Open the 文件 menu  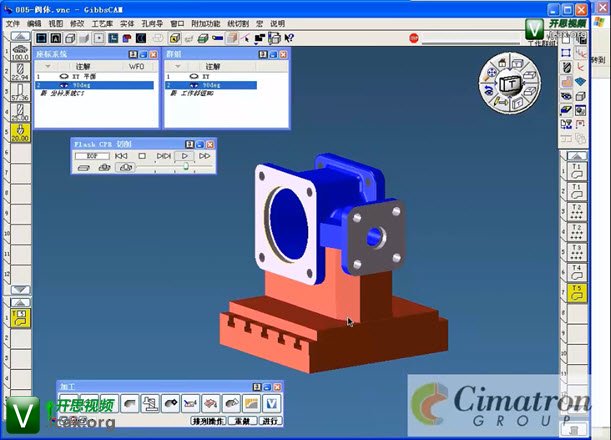tap(12, 24)
